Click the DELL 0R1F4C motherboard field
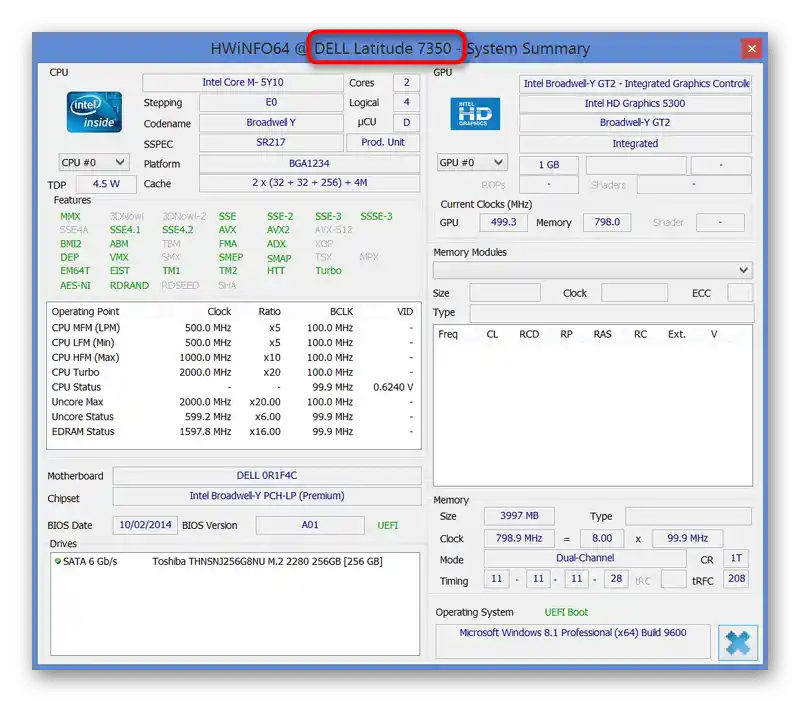 tap(267, 475)
